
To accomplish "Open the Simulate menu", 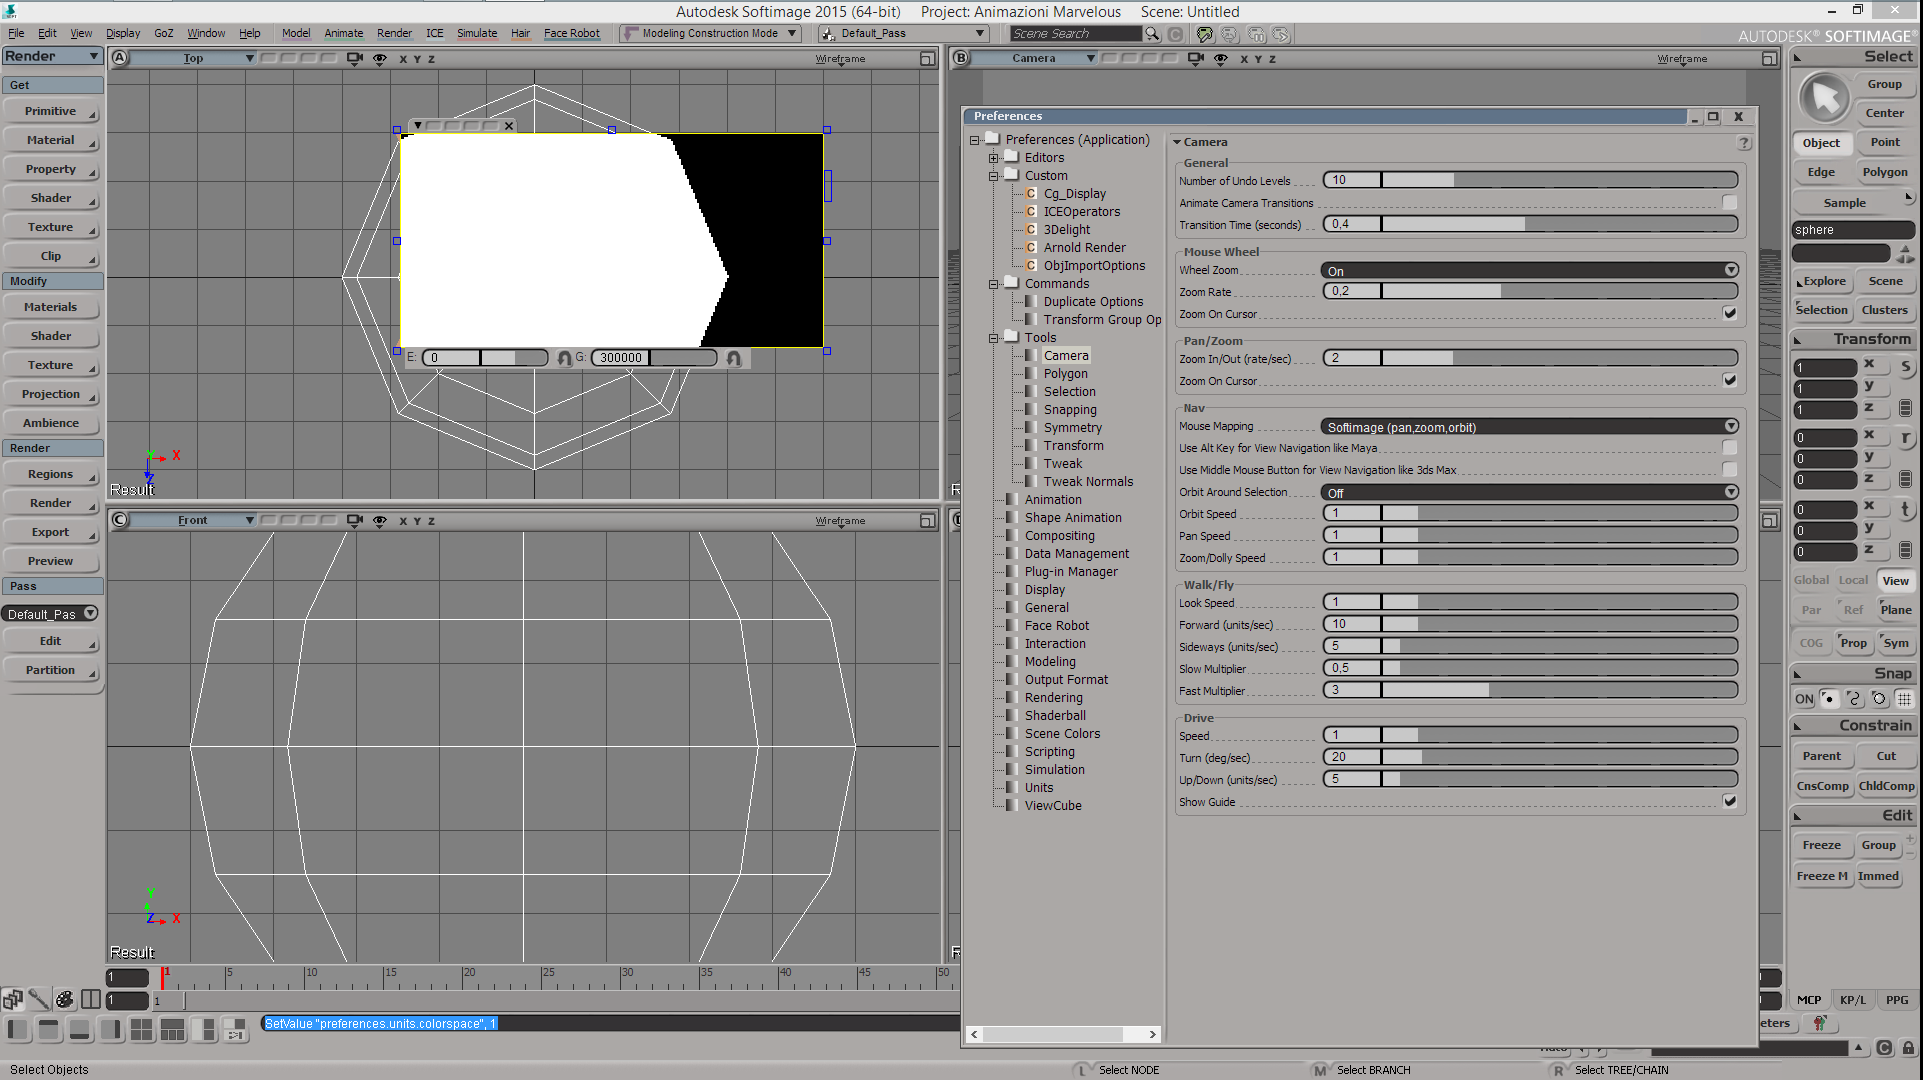I will [x=477, y=33].
